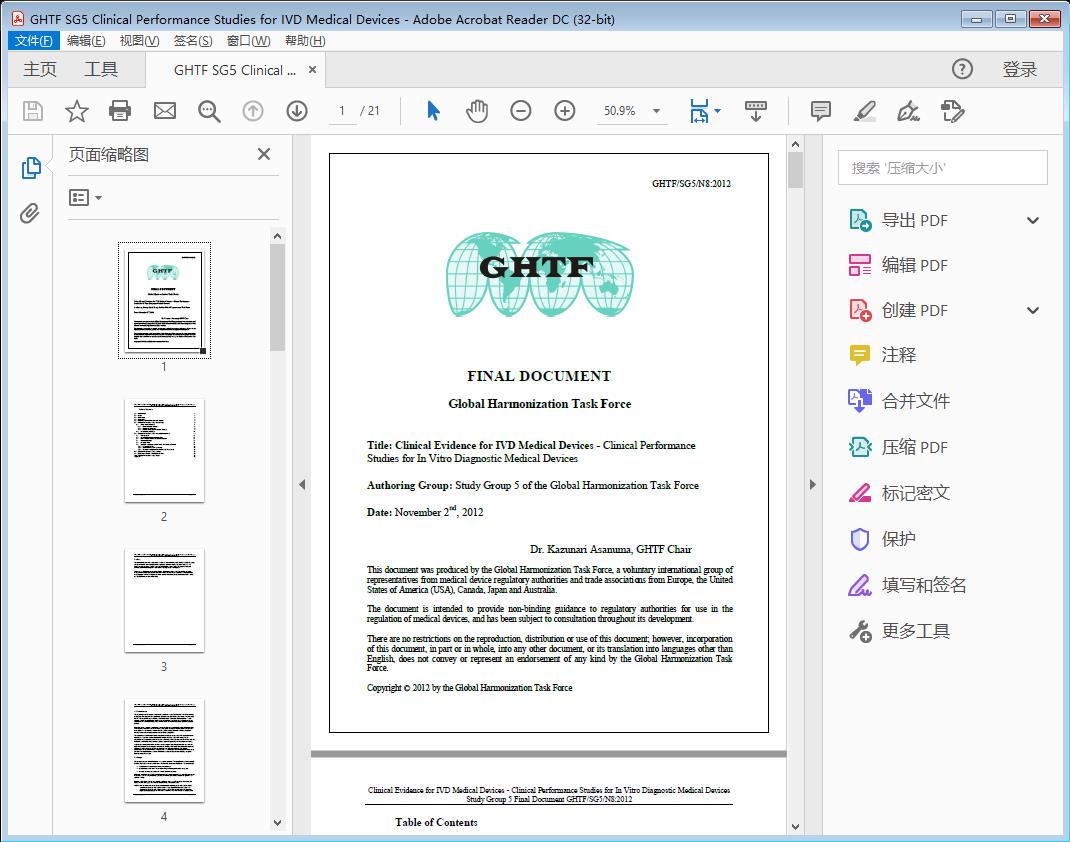
Task: Send document by email using envelope icon
Action: pyautogui.click(x=164, y=111)
